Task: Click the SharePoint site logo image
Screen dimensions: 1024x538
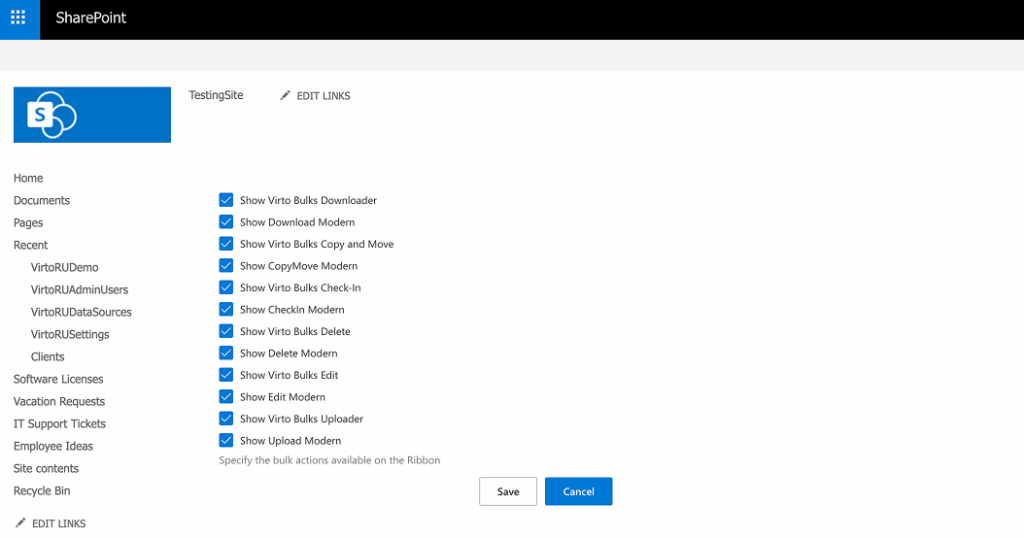Action: [x=92, y=115]
